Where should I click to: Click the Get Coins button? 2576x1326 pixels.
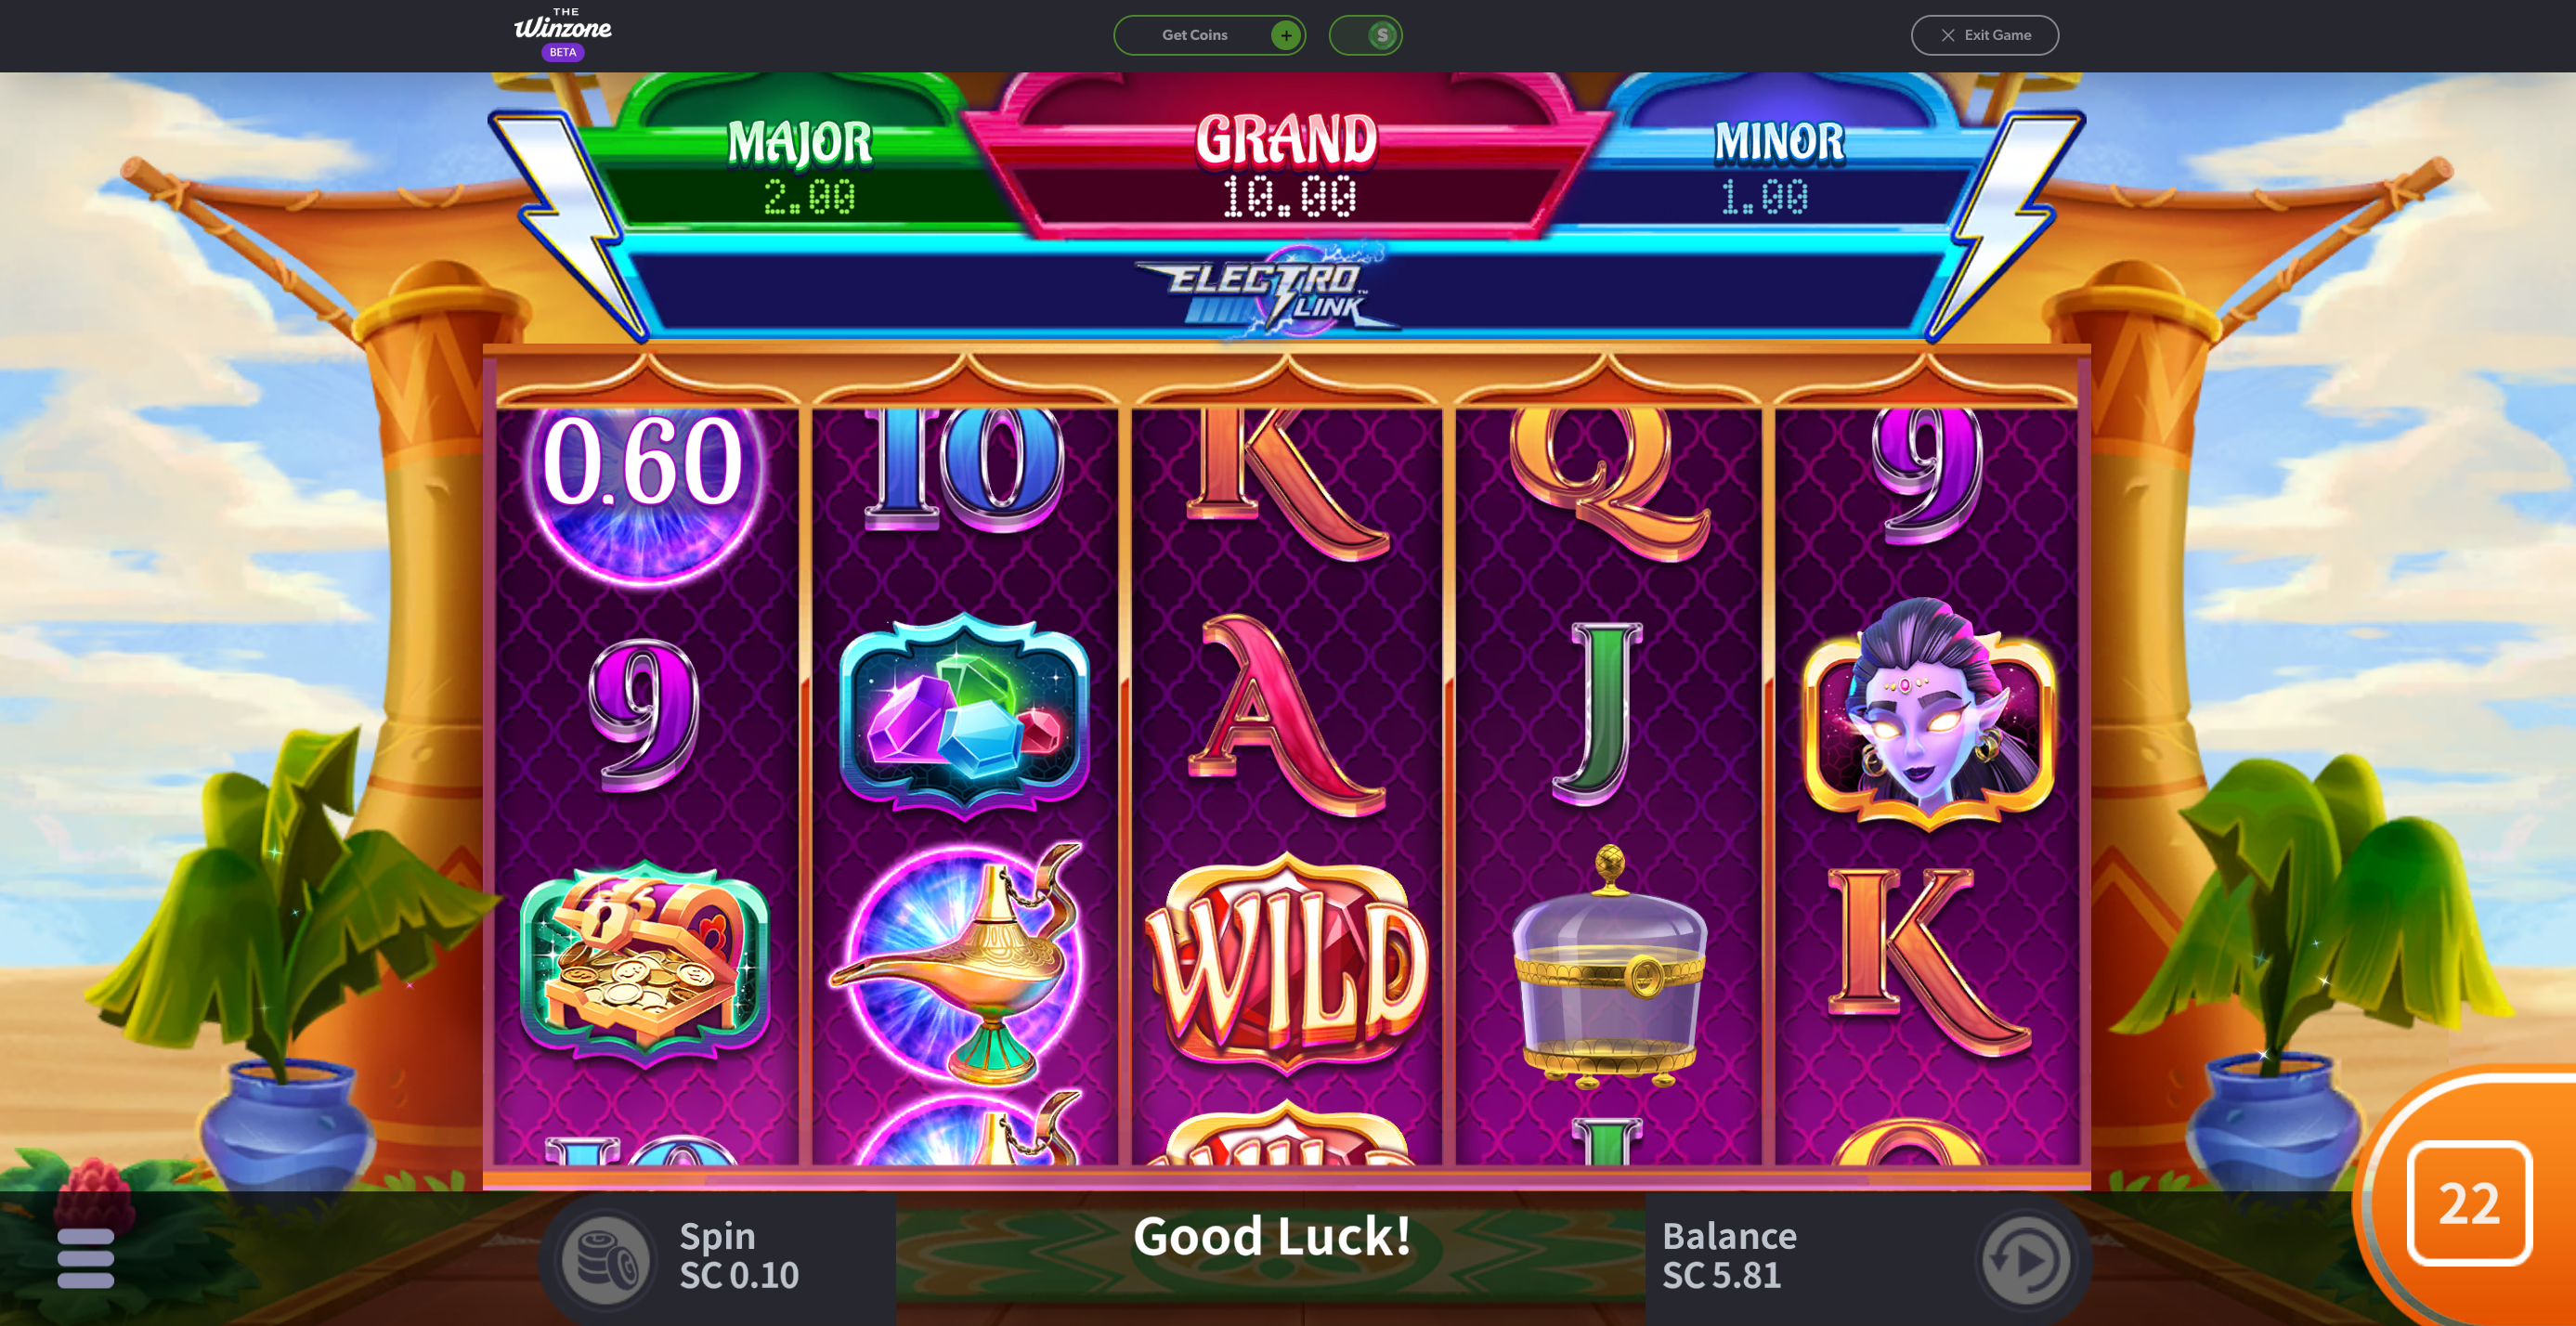[x=1209, y=35]
